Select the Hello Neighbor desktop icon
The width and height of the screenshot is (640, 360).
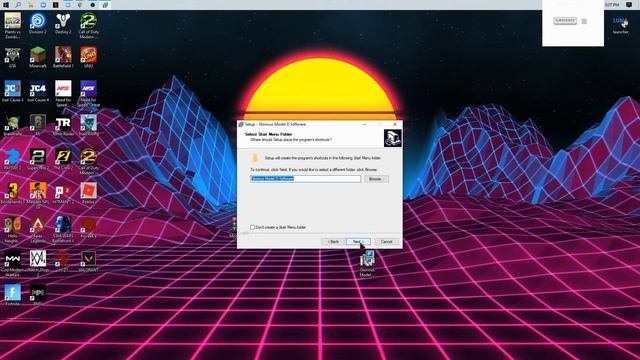point(12,230)
